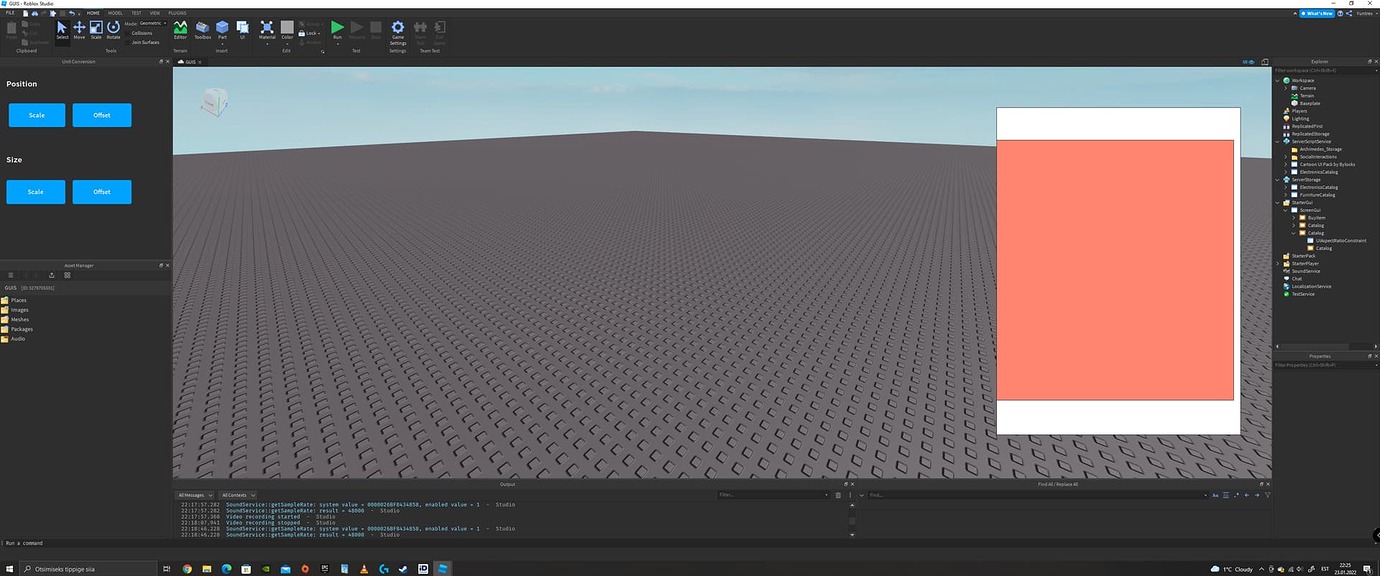Viewport: 1380px width, 576px height.
Task: Switch to the MODEL ribbon tab
Action: tap(115, 13)
